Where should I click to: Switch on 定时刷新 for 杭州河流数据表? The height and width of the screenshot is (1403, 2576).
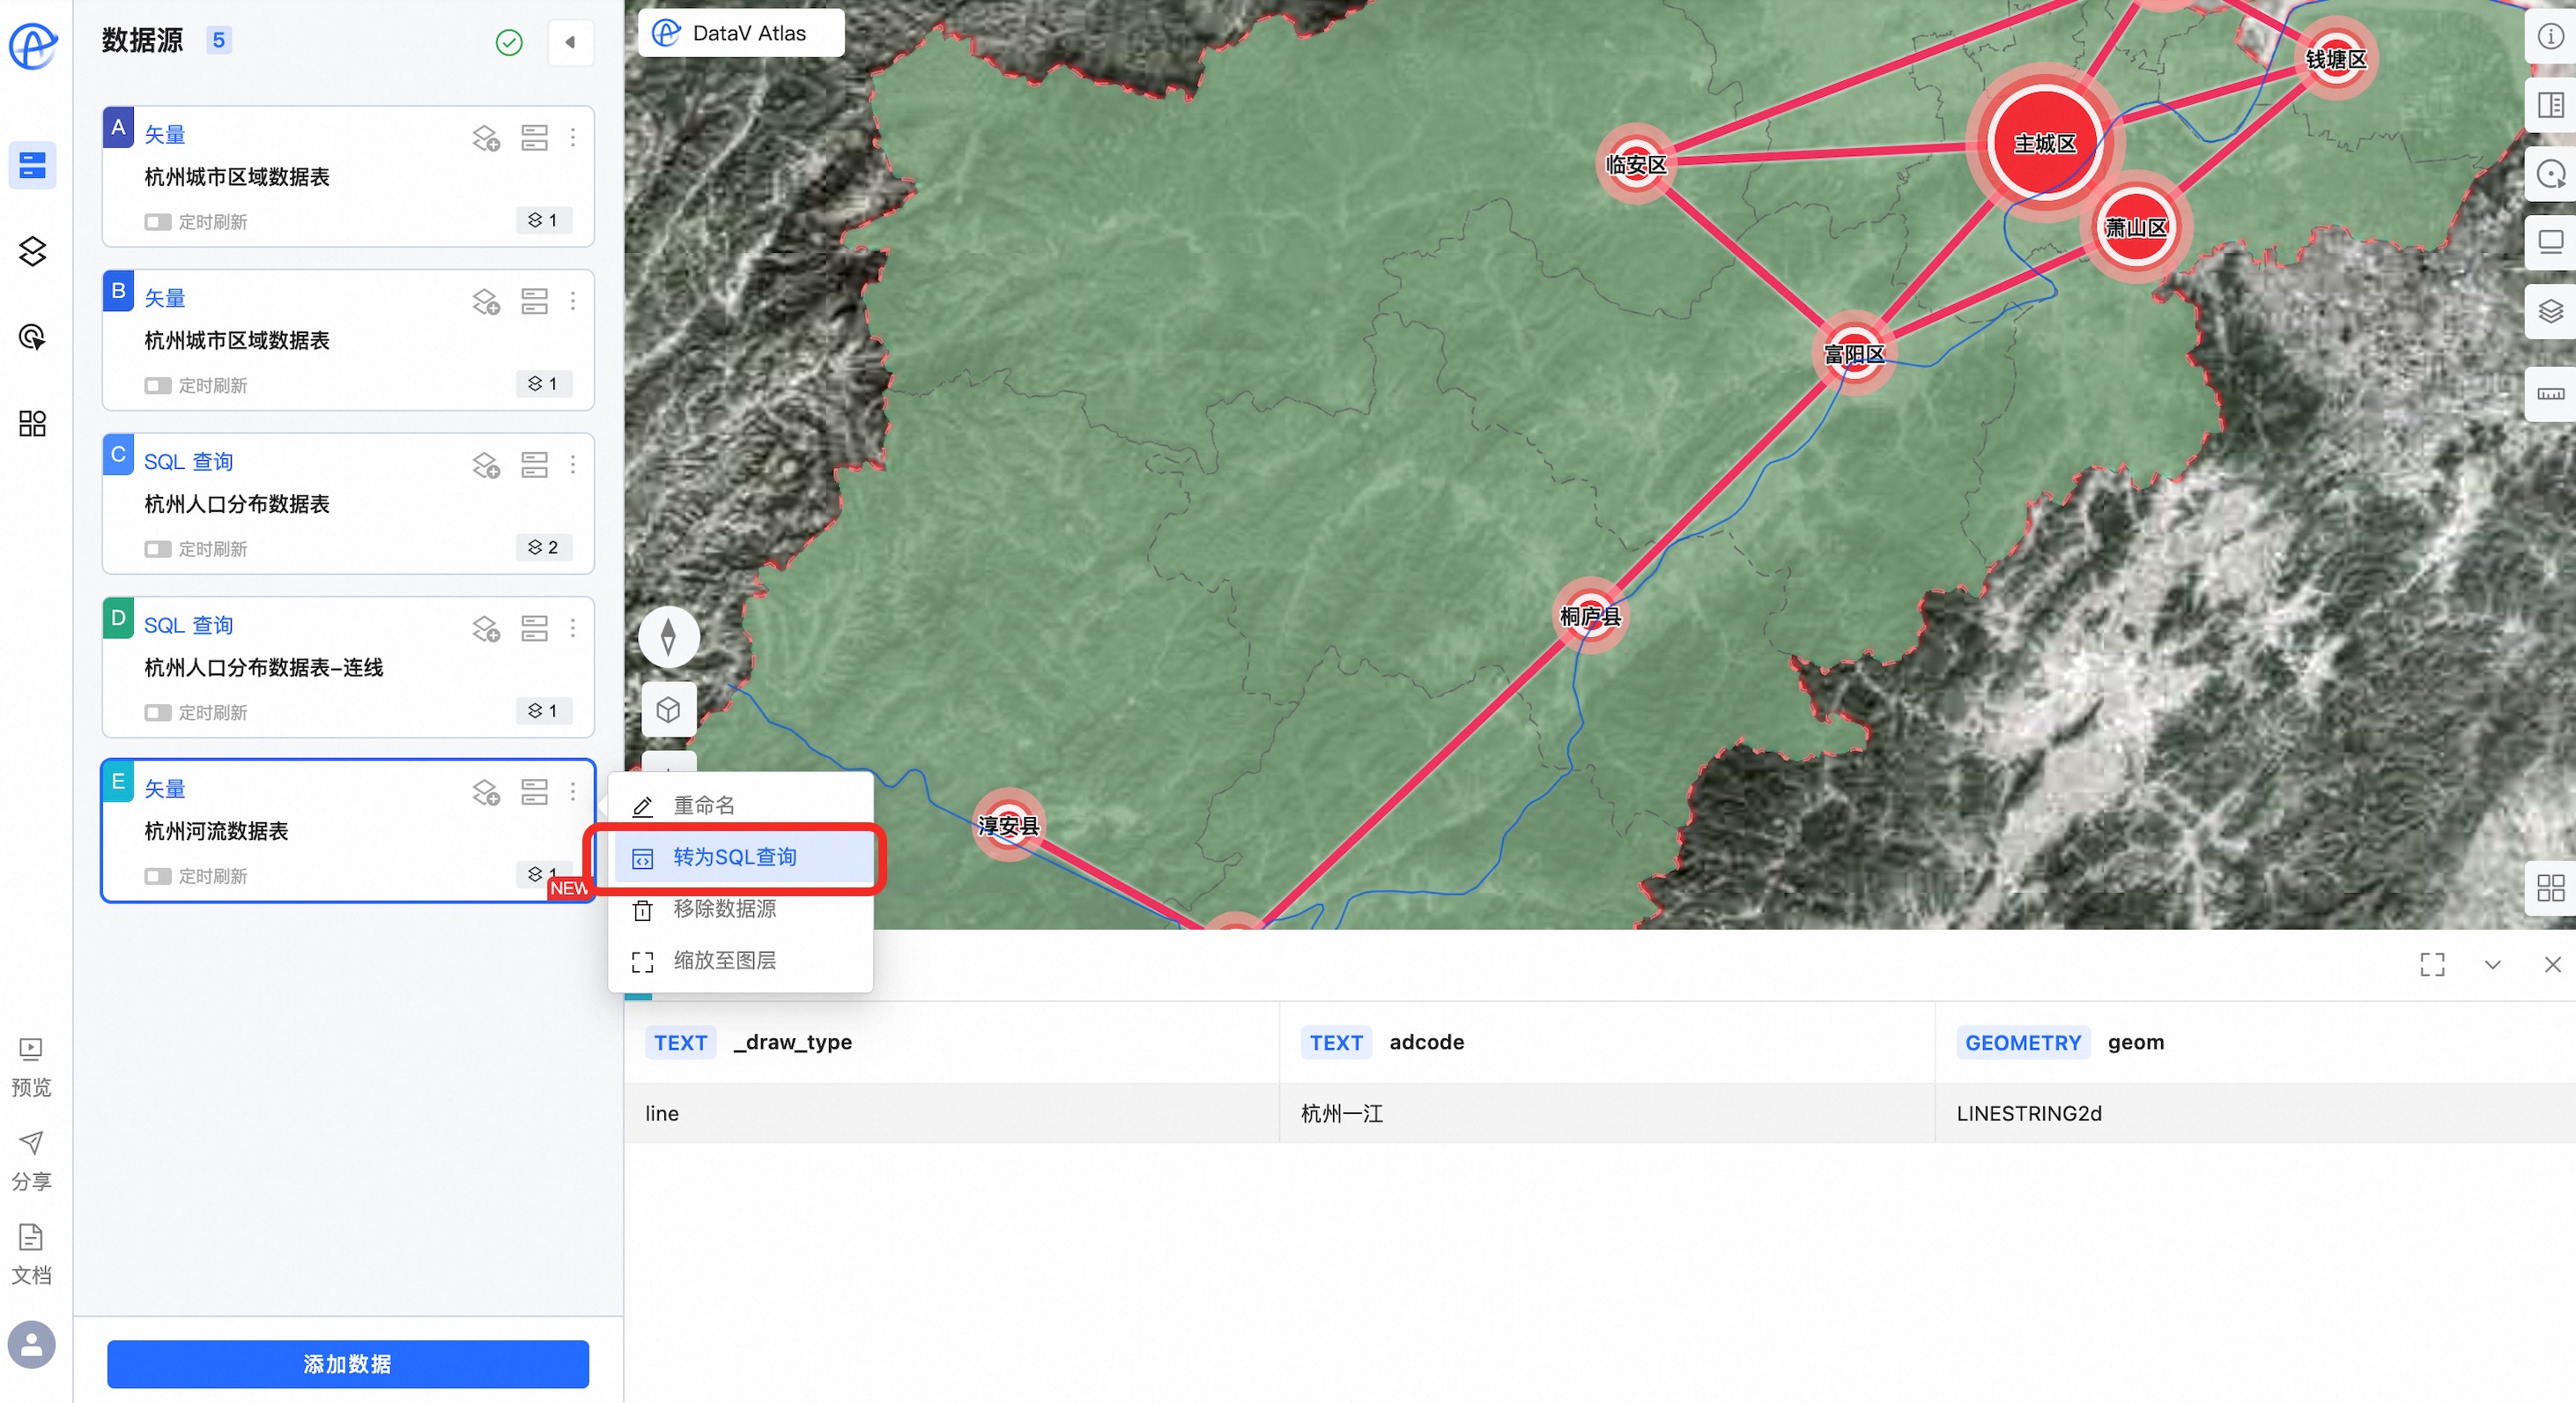(x=158, y=876)
